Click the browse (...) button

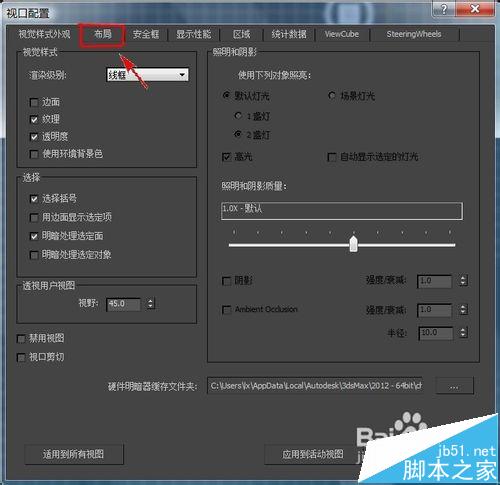454,386
